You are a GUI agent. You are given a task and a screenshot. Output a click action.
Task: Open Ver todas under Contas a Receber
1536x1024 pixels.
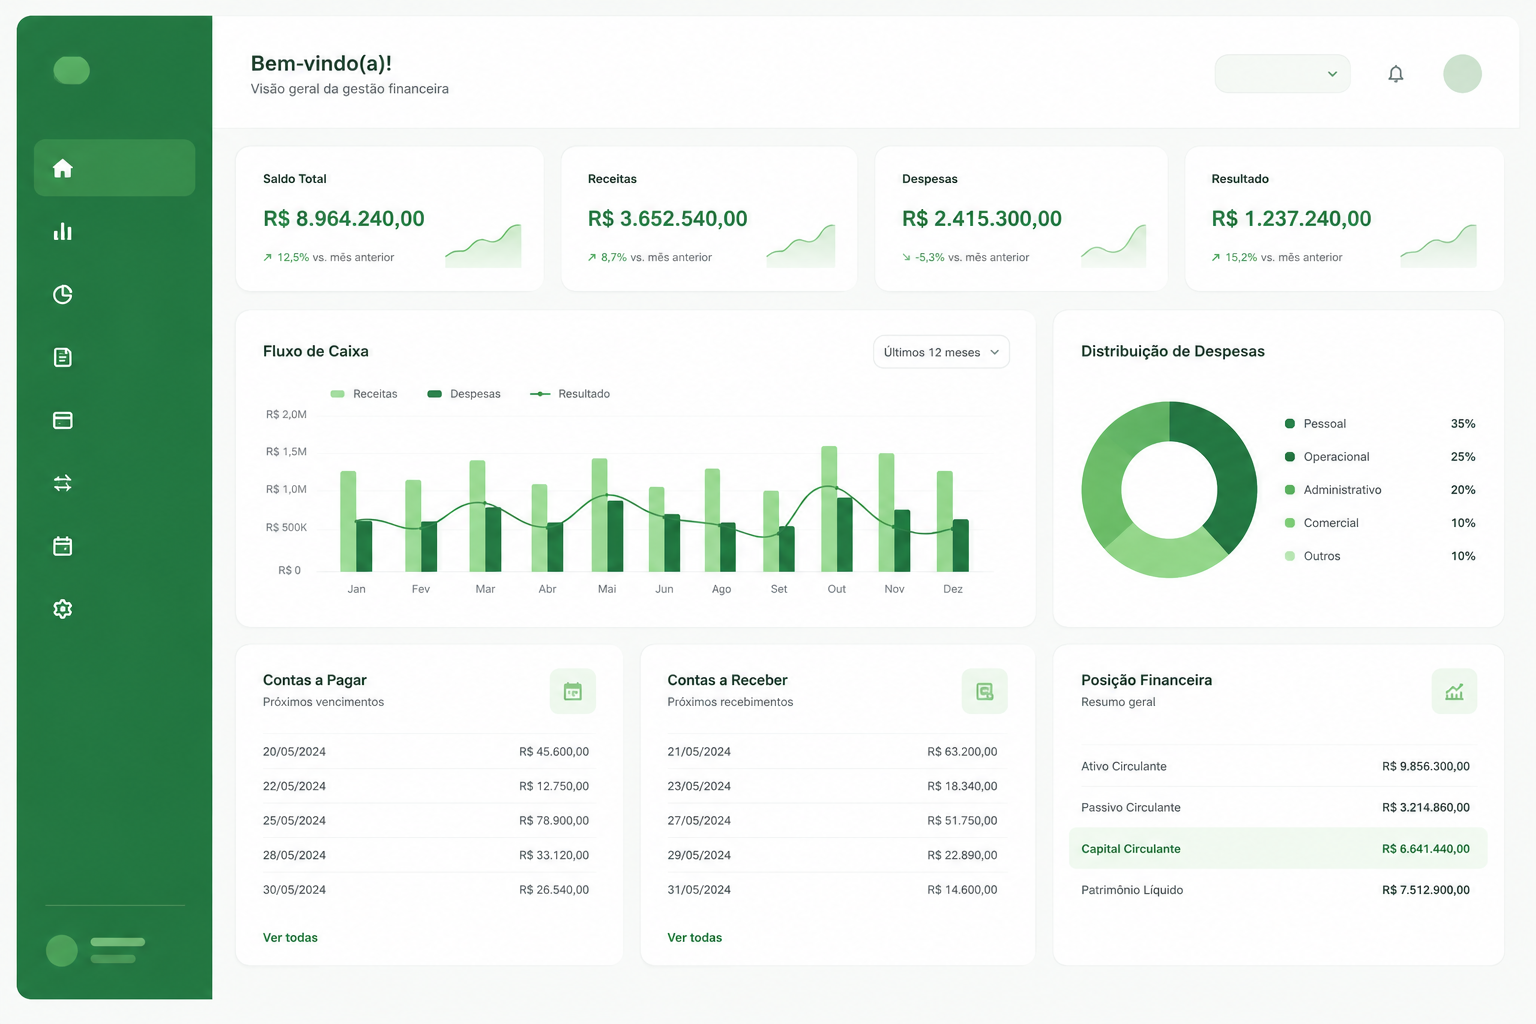tap(695, 938)
